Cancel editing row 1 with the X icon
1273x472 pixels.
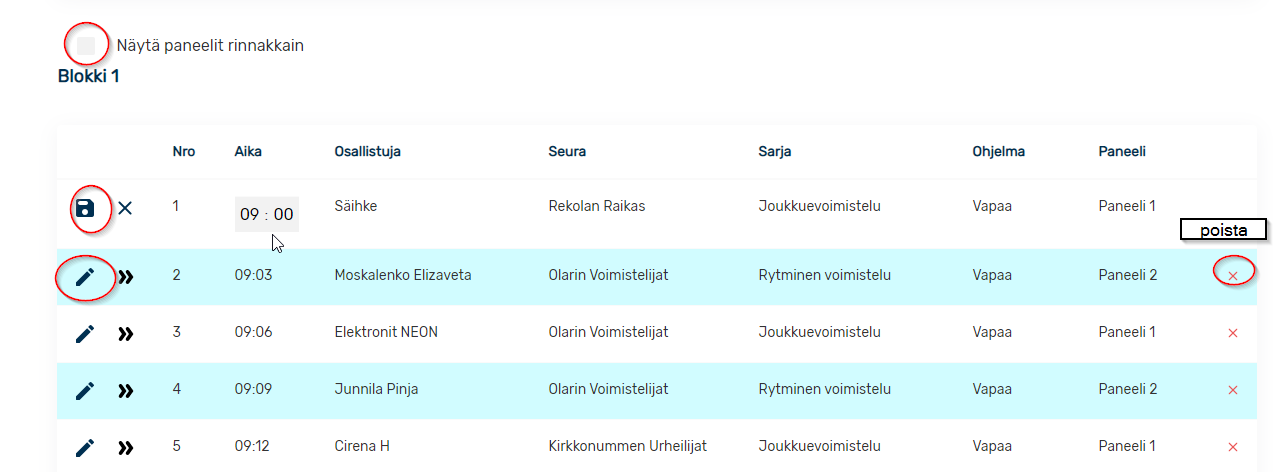(x=125, y=208)
